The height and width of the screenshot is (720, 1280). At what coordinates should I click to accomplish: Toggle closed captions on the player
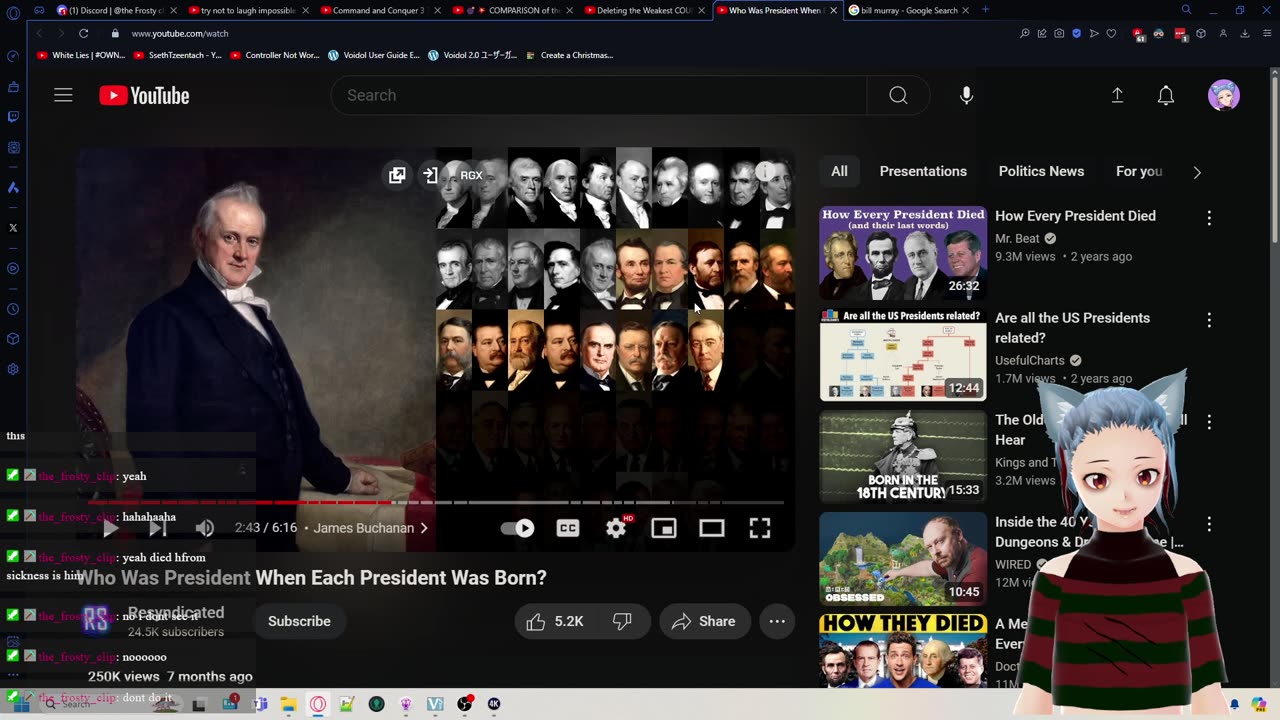point(568,528)
